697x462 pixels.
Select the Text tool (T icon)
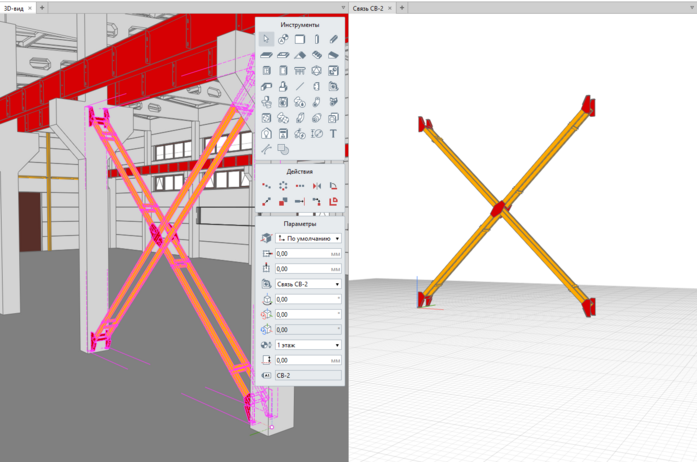tap(334, 134)
